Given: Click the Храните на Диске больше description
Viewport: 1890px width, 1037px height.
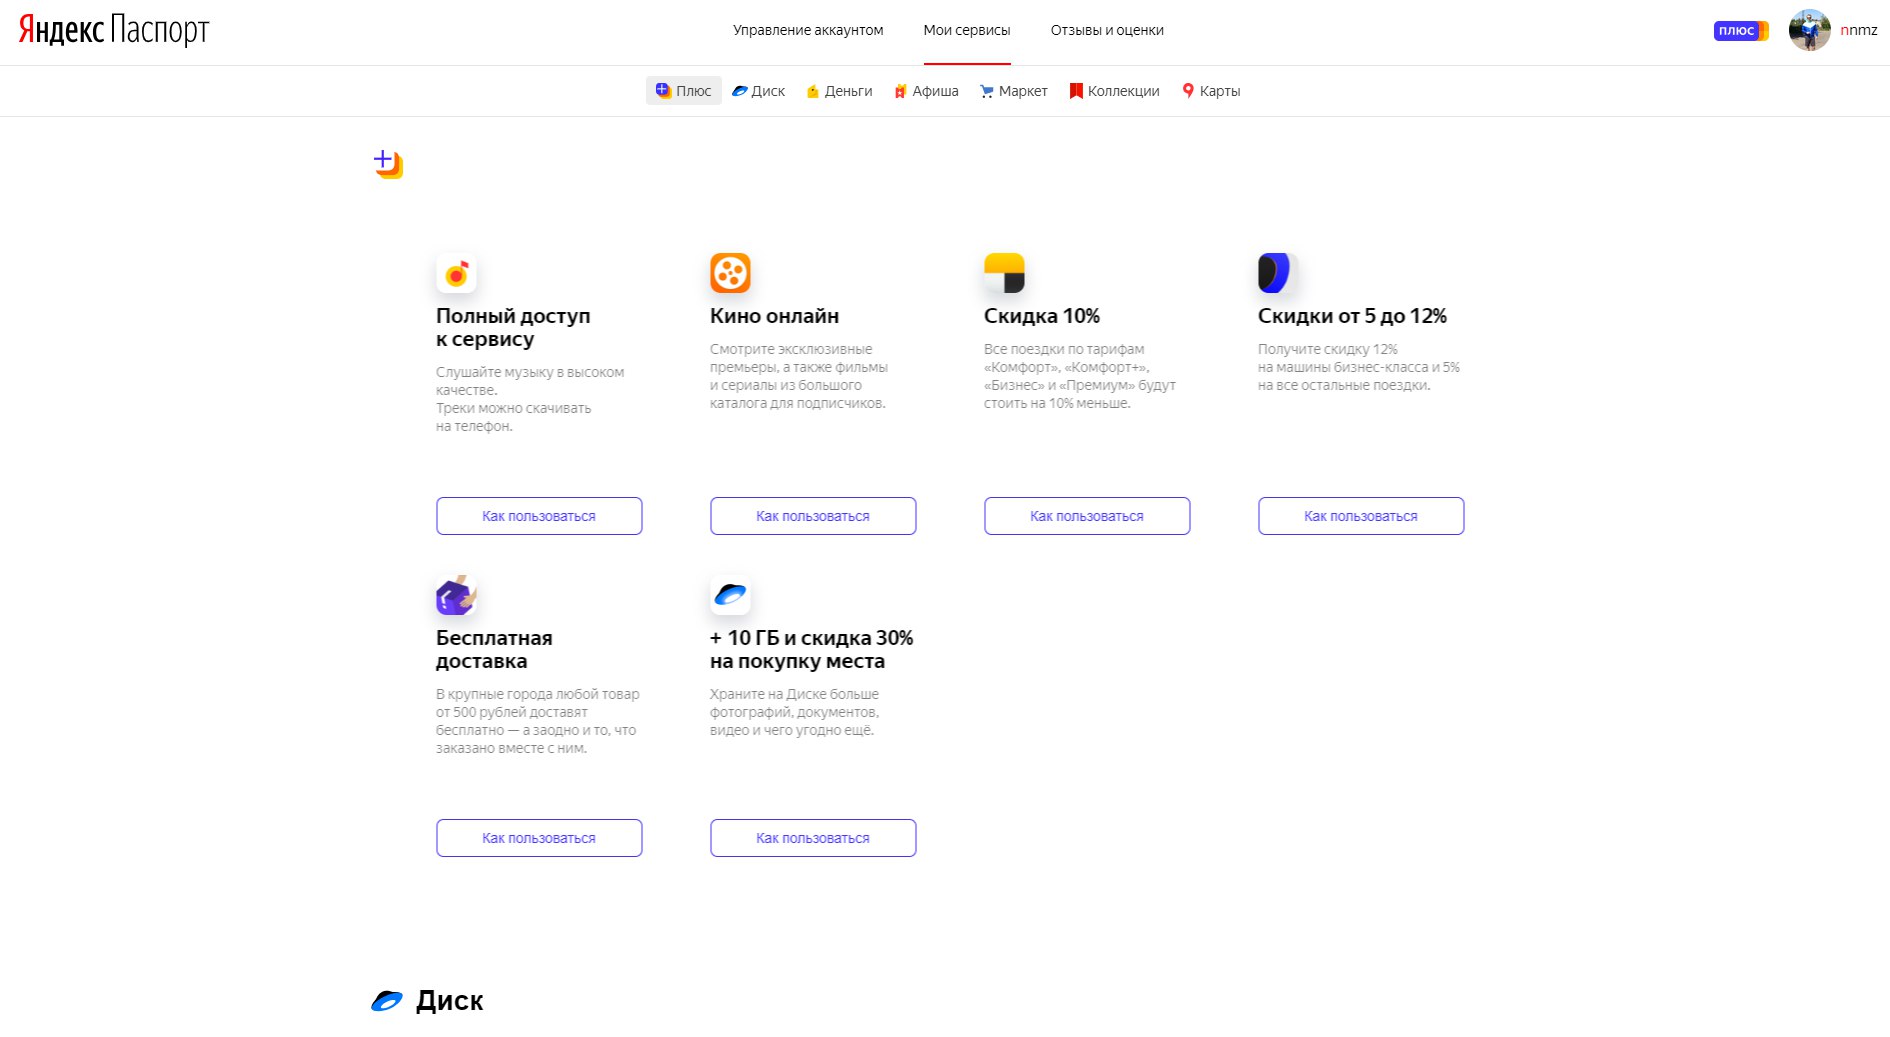Looking at the screenshot, I should 795,712.
